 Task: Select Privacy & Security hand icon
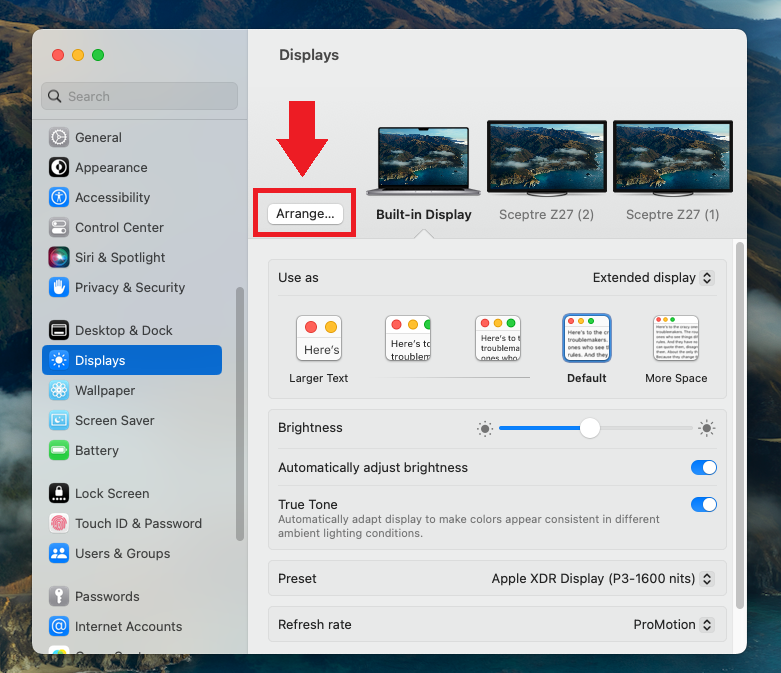pos(59,288)
